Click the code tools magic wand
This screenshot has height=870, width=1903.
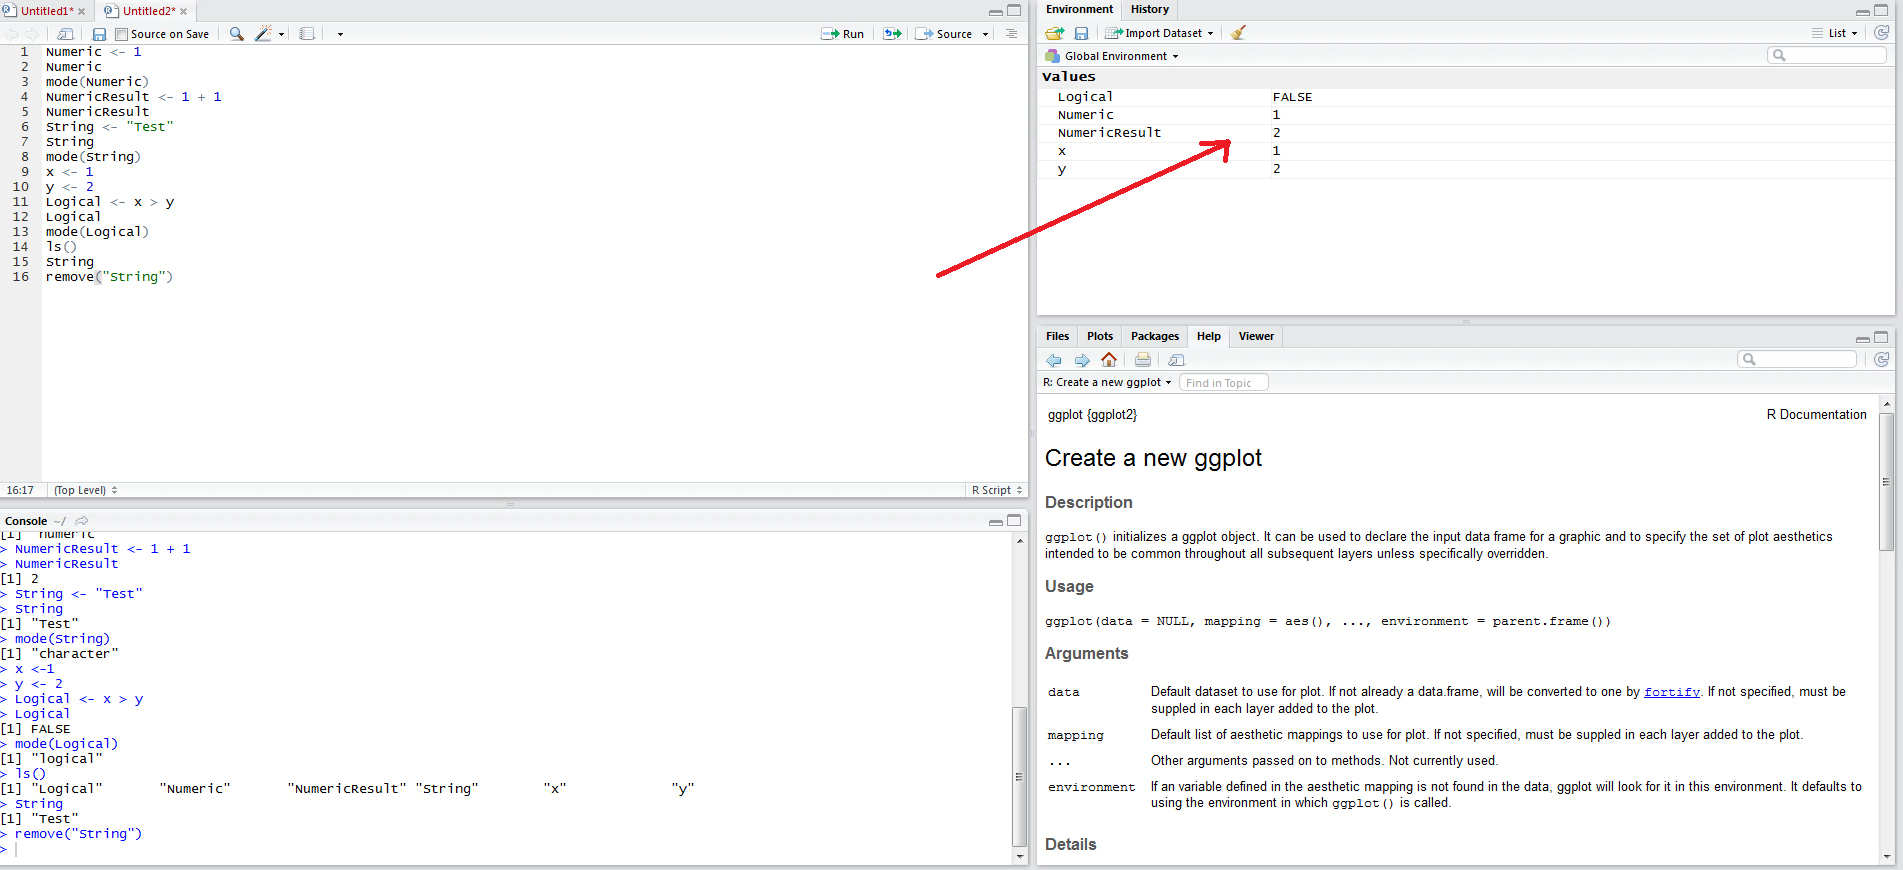(263, 34)
